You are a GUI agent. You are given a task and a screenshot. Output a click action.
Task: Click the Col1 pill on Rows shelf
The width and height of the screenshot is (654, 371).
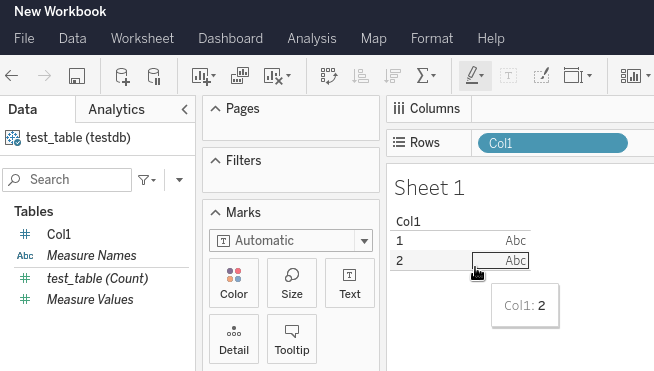coord(553,143)
